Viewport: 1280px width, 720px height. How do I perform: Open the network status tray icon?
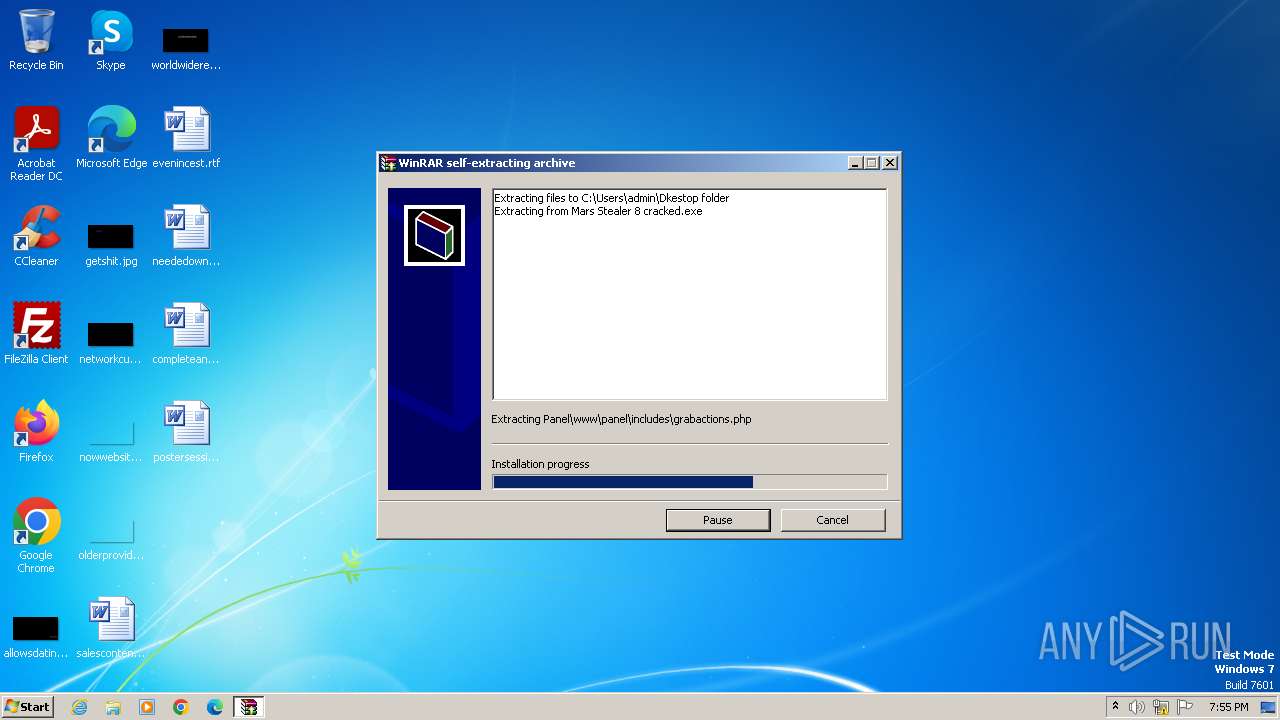(x=1161, y=707)
